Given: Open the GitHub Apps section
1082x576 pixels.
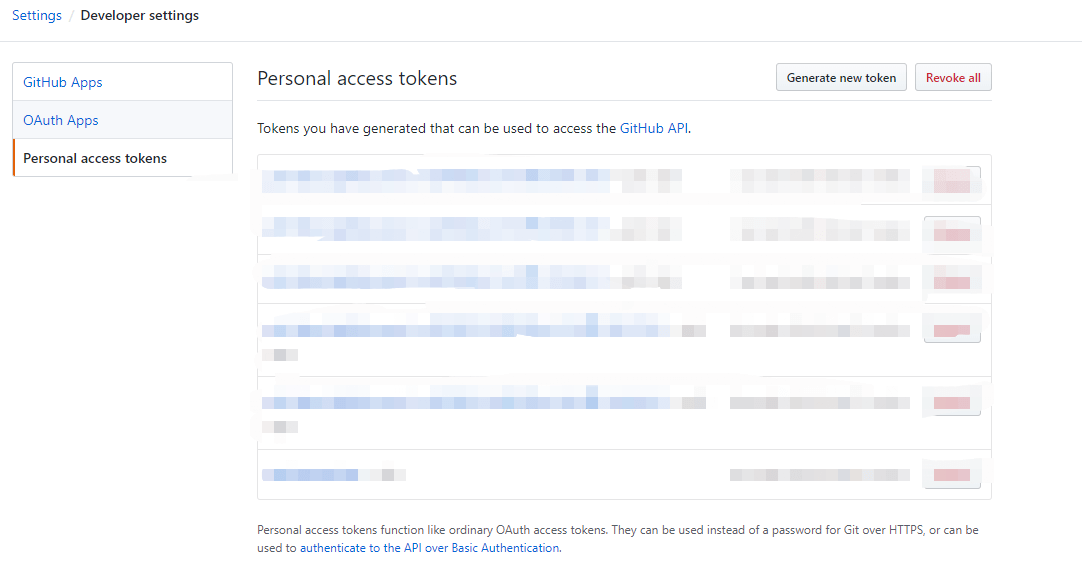Looking at the screenshot, I should click(x=62, y=82).
